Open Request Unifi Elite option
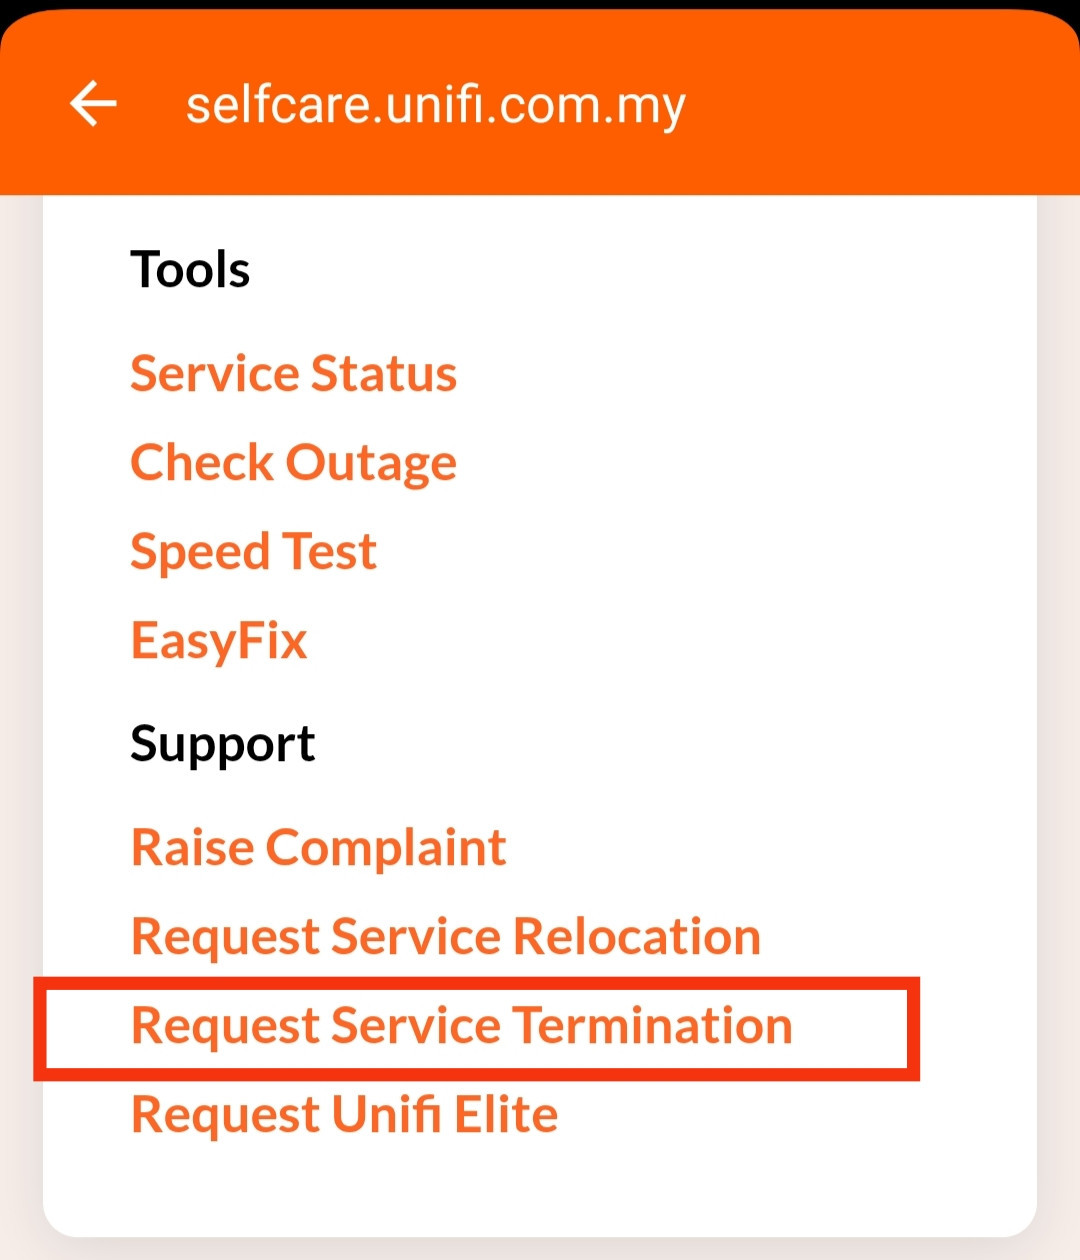1080x1260 pixels. pyautogui.click(x=344, y=1115)
